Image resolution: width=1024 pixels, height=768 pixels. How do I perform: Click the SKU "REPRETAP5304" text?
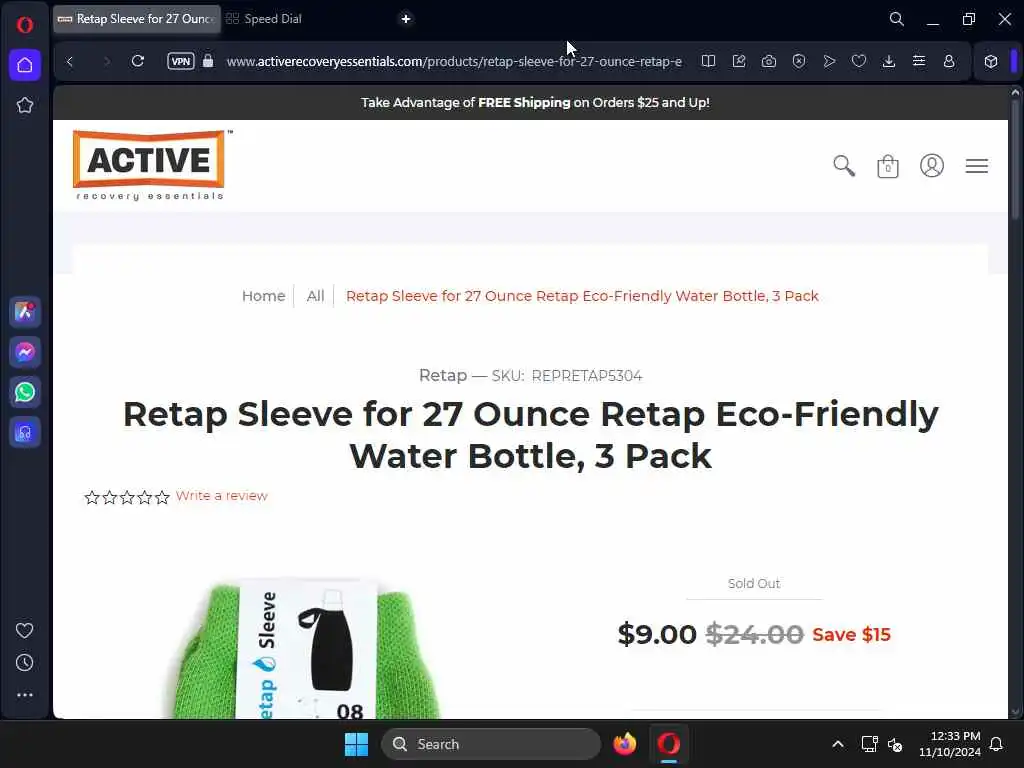(586, 376)
